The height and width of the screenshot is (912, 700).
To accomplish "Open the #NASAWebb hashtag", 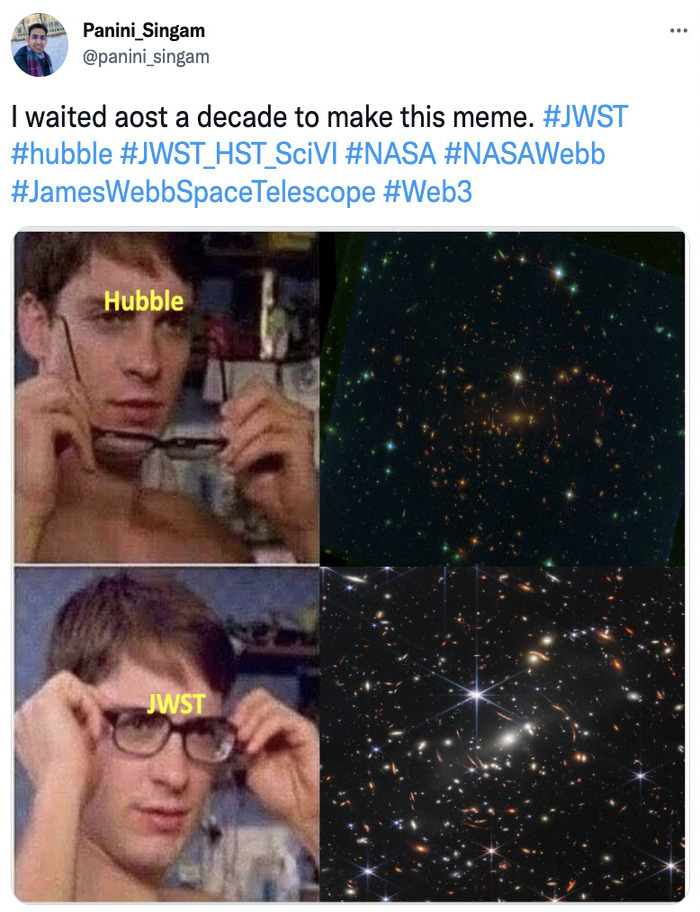I will tap(524, 154).
